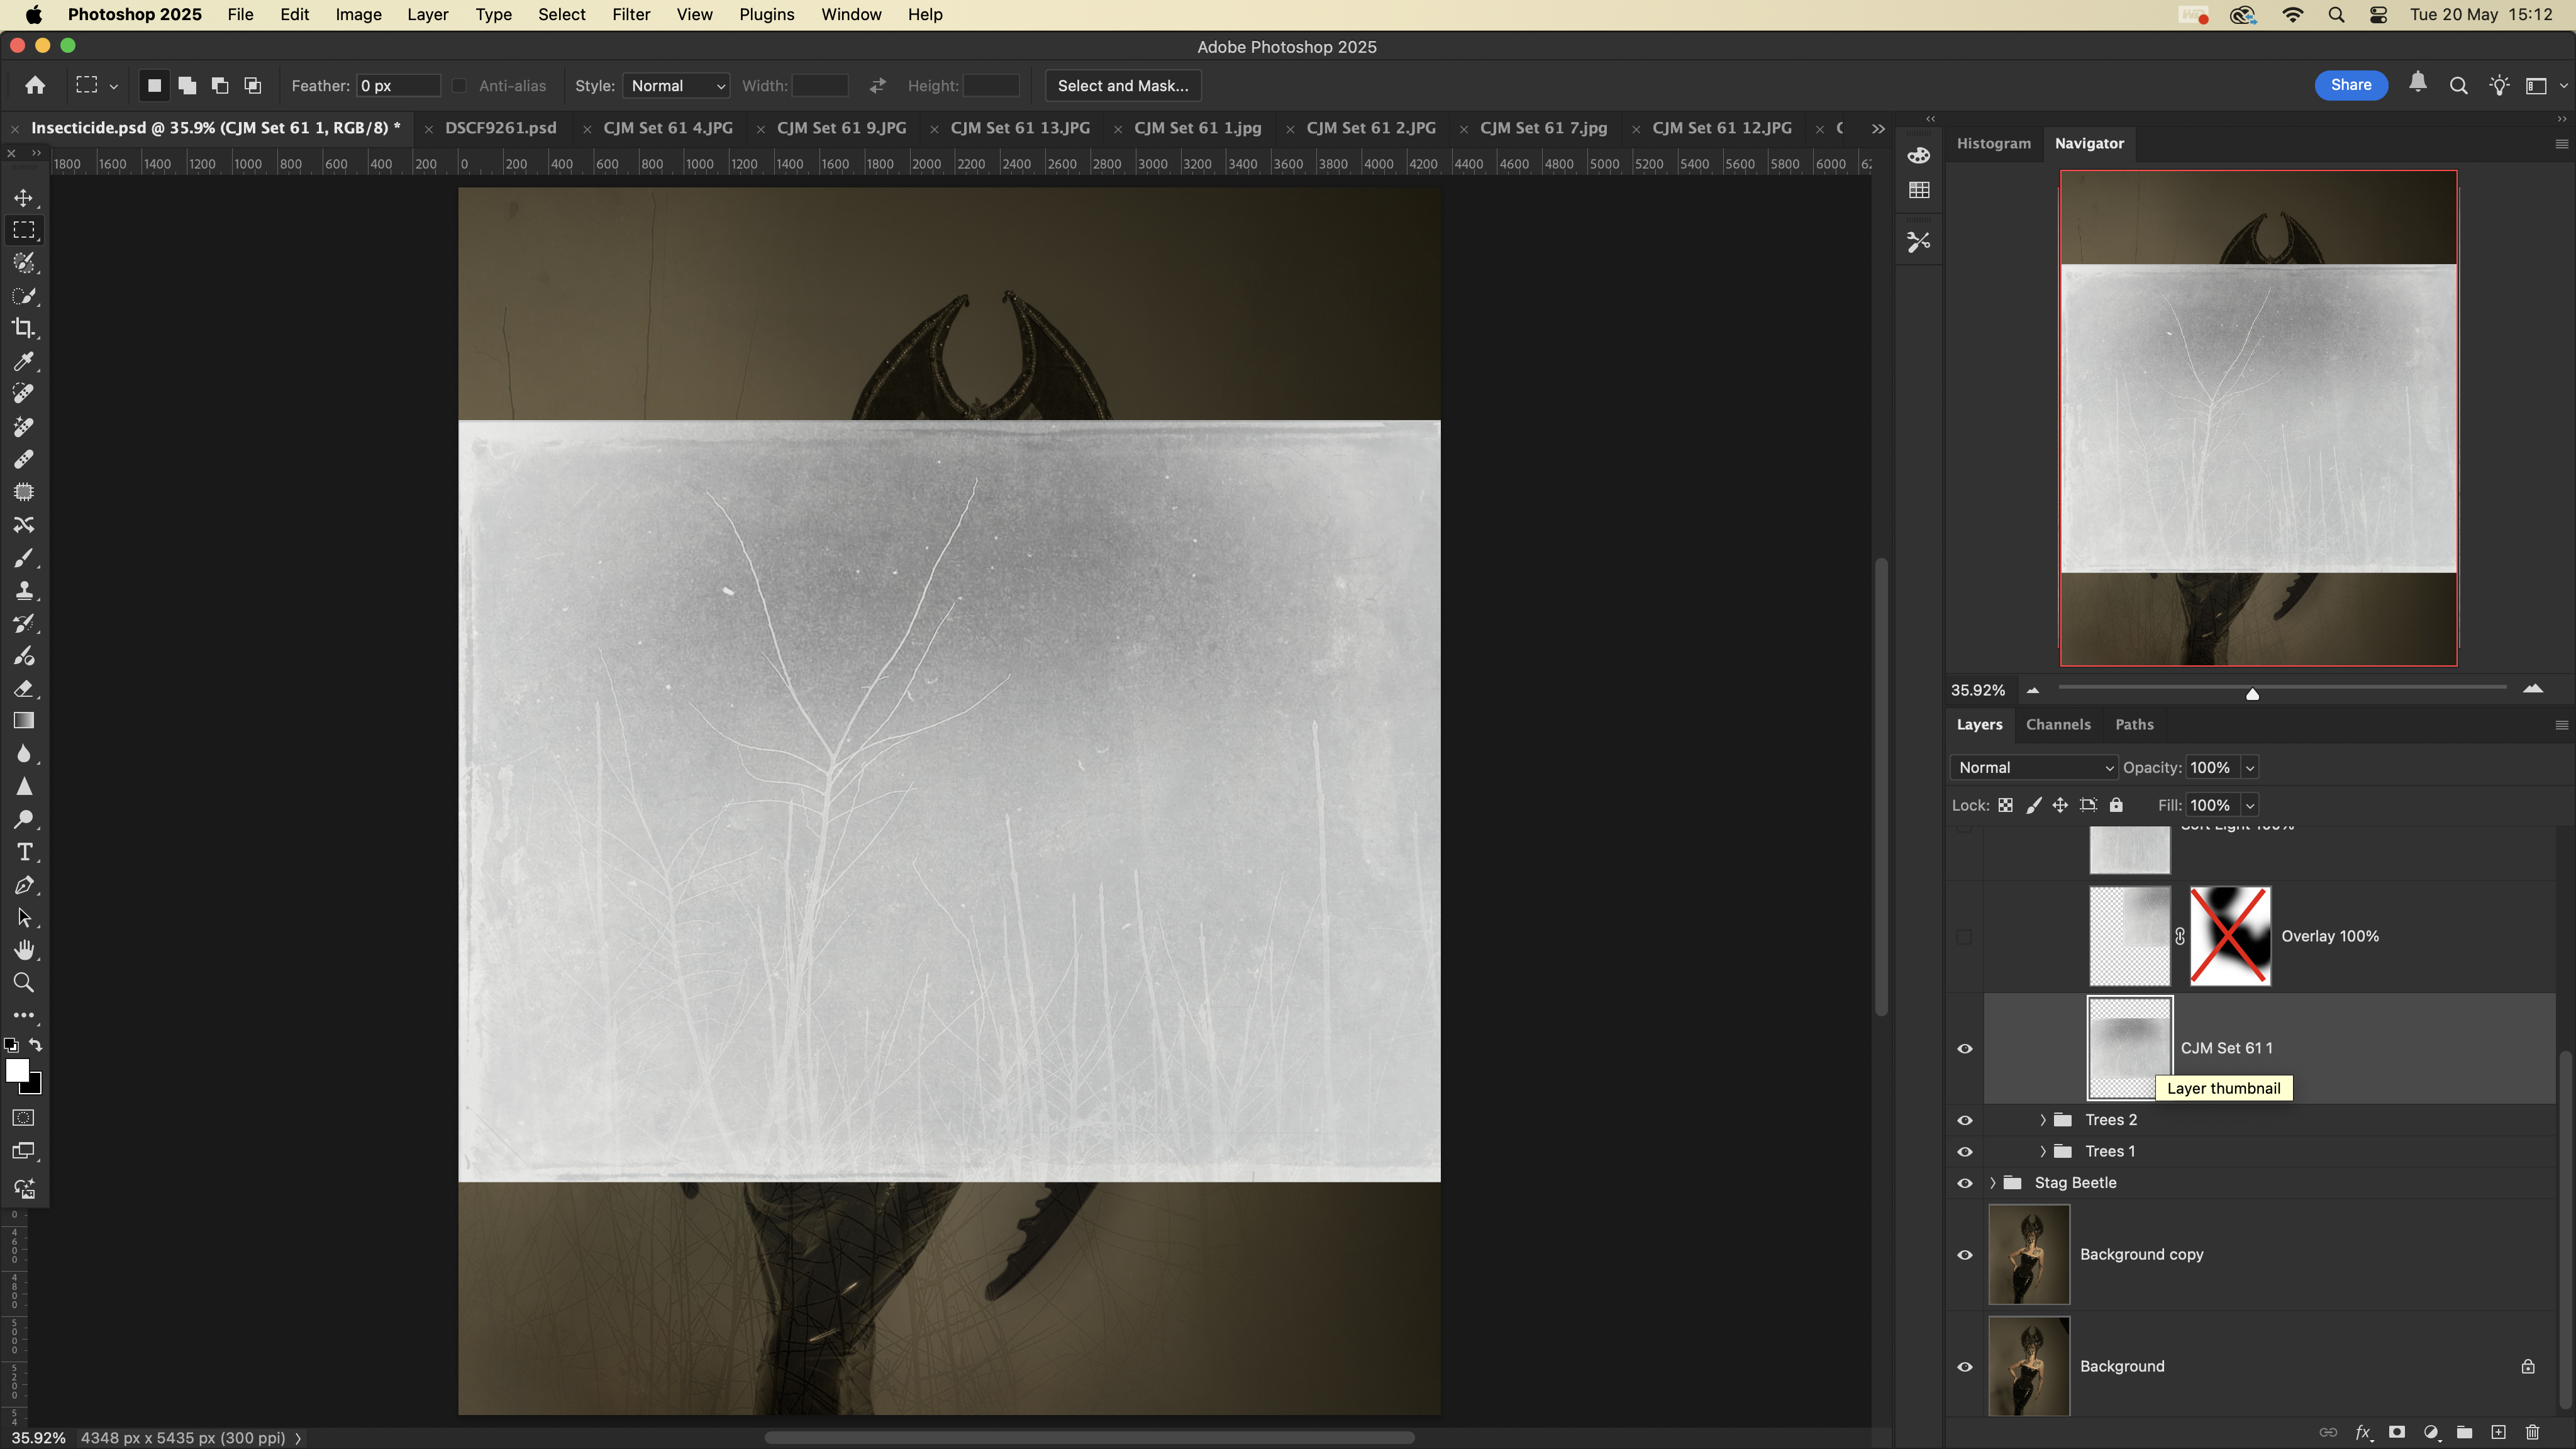Hide the Background copy layer
The height and width of the screenshot is (1449, 2576).
(x=1964, y=1255)
